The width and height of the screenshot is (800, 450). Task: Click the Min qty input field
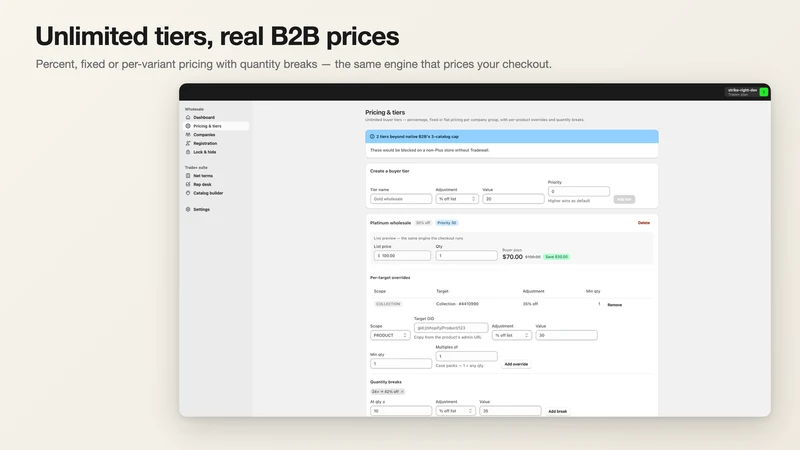(401, 364)
